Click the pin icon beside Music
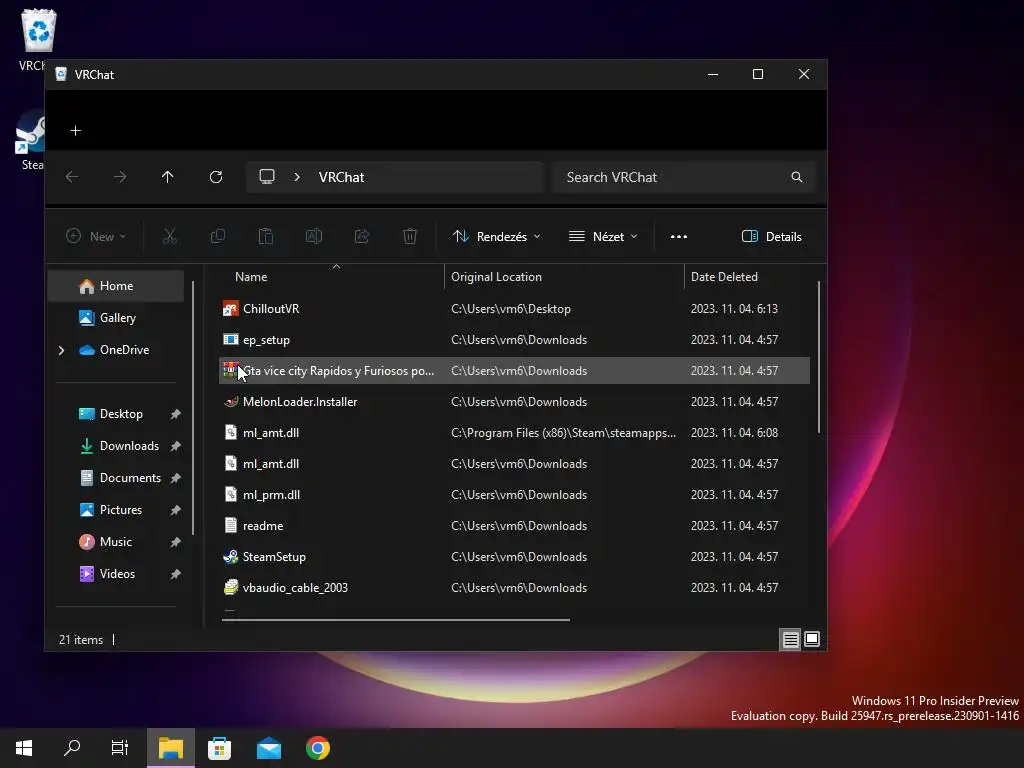The image size is (1024, 768). [x=175, y=542]
